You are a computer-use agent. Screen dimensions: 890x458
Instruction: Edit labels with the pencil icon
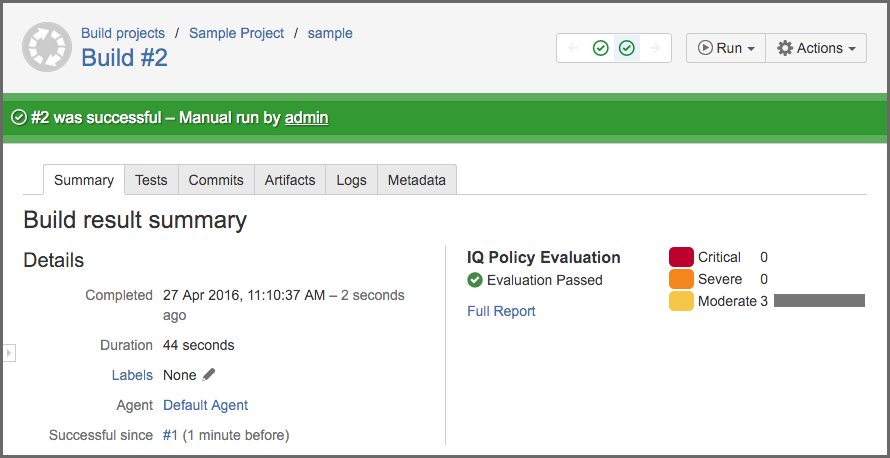pyautogui.click(x=209, y=375)
